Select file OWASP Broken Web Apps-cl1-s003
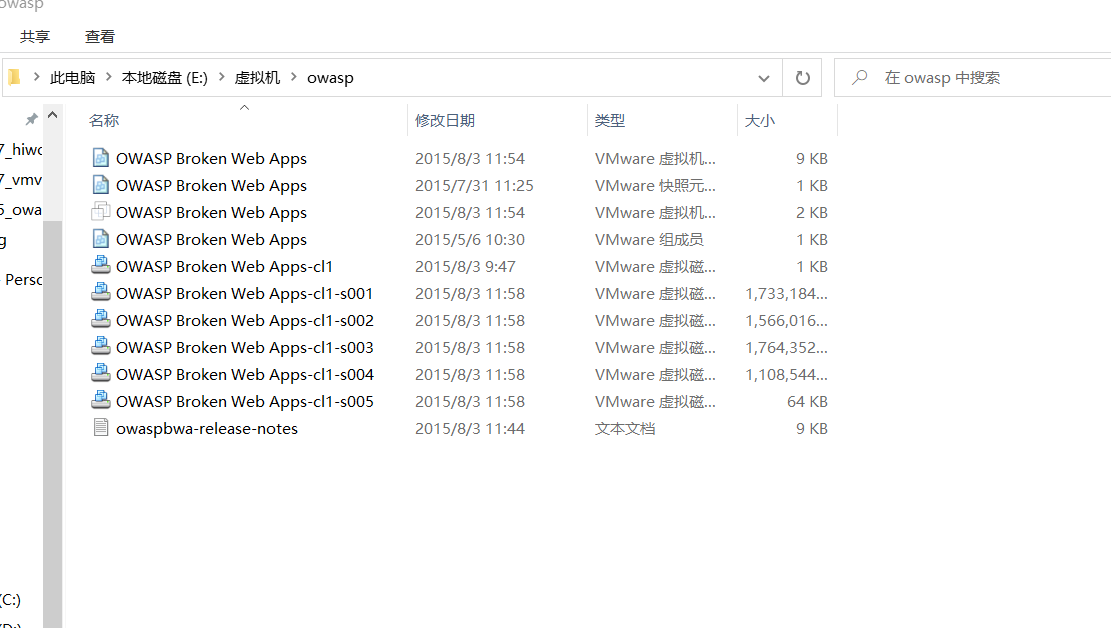 pos(244,347)
